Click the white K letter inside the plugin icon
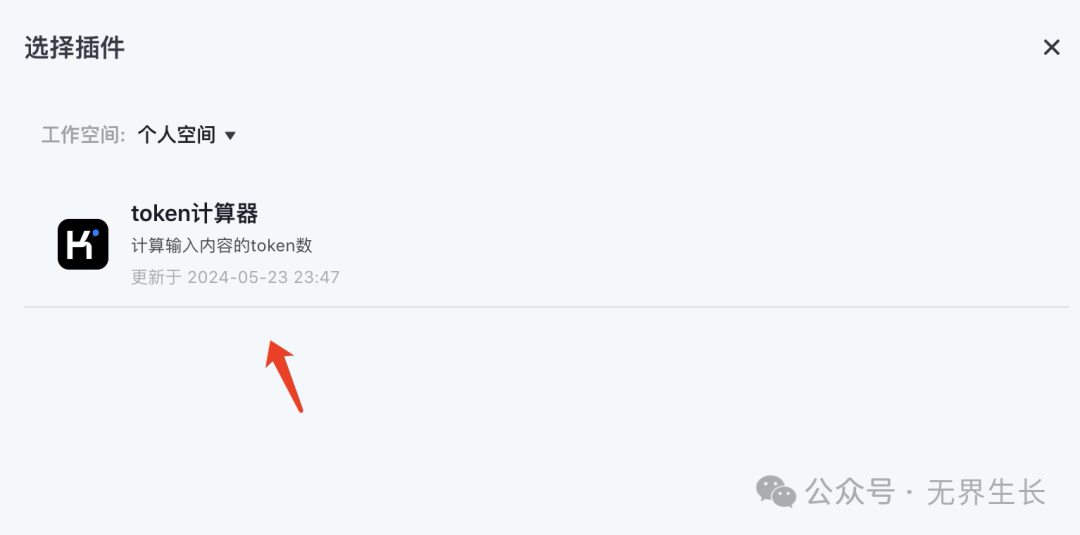Screen dimensions: 1080x535 pyautogui.click(x=80, y=246)
